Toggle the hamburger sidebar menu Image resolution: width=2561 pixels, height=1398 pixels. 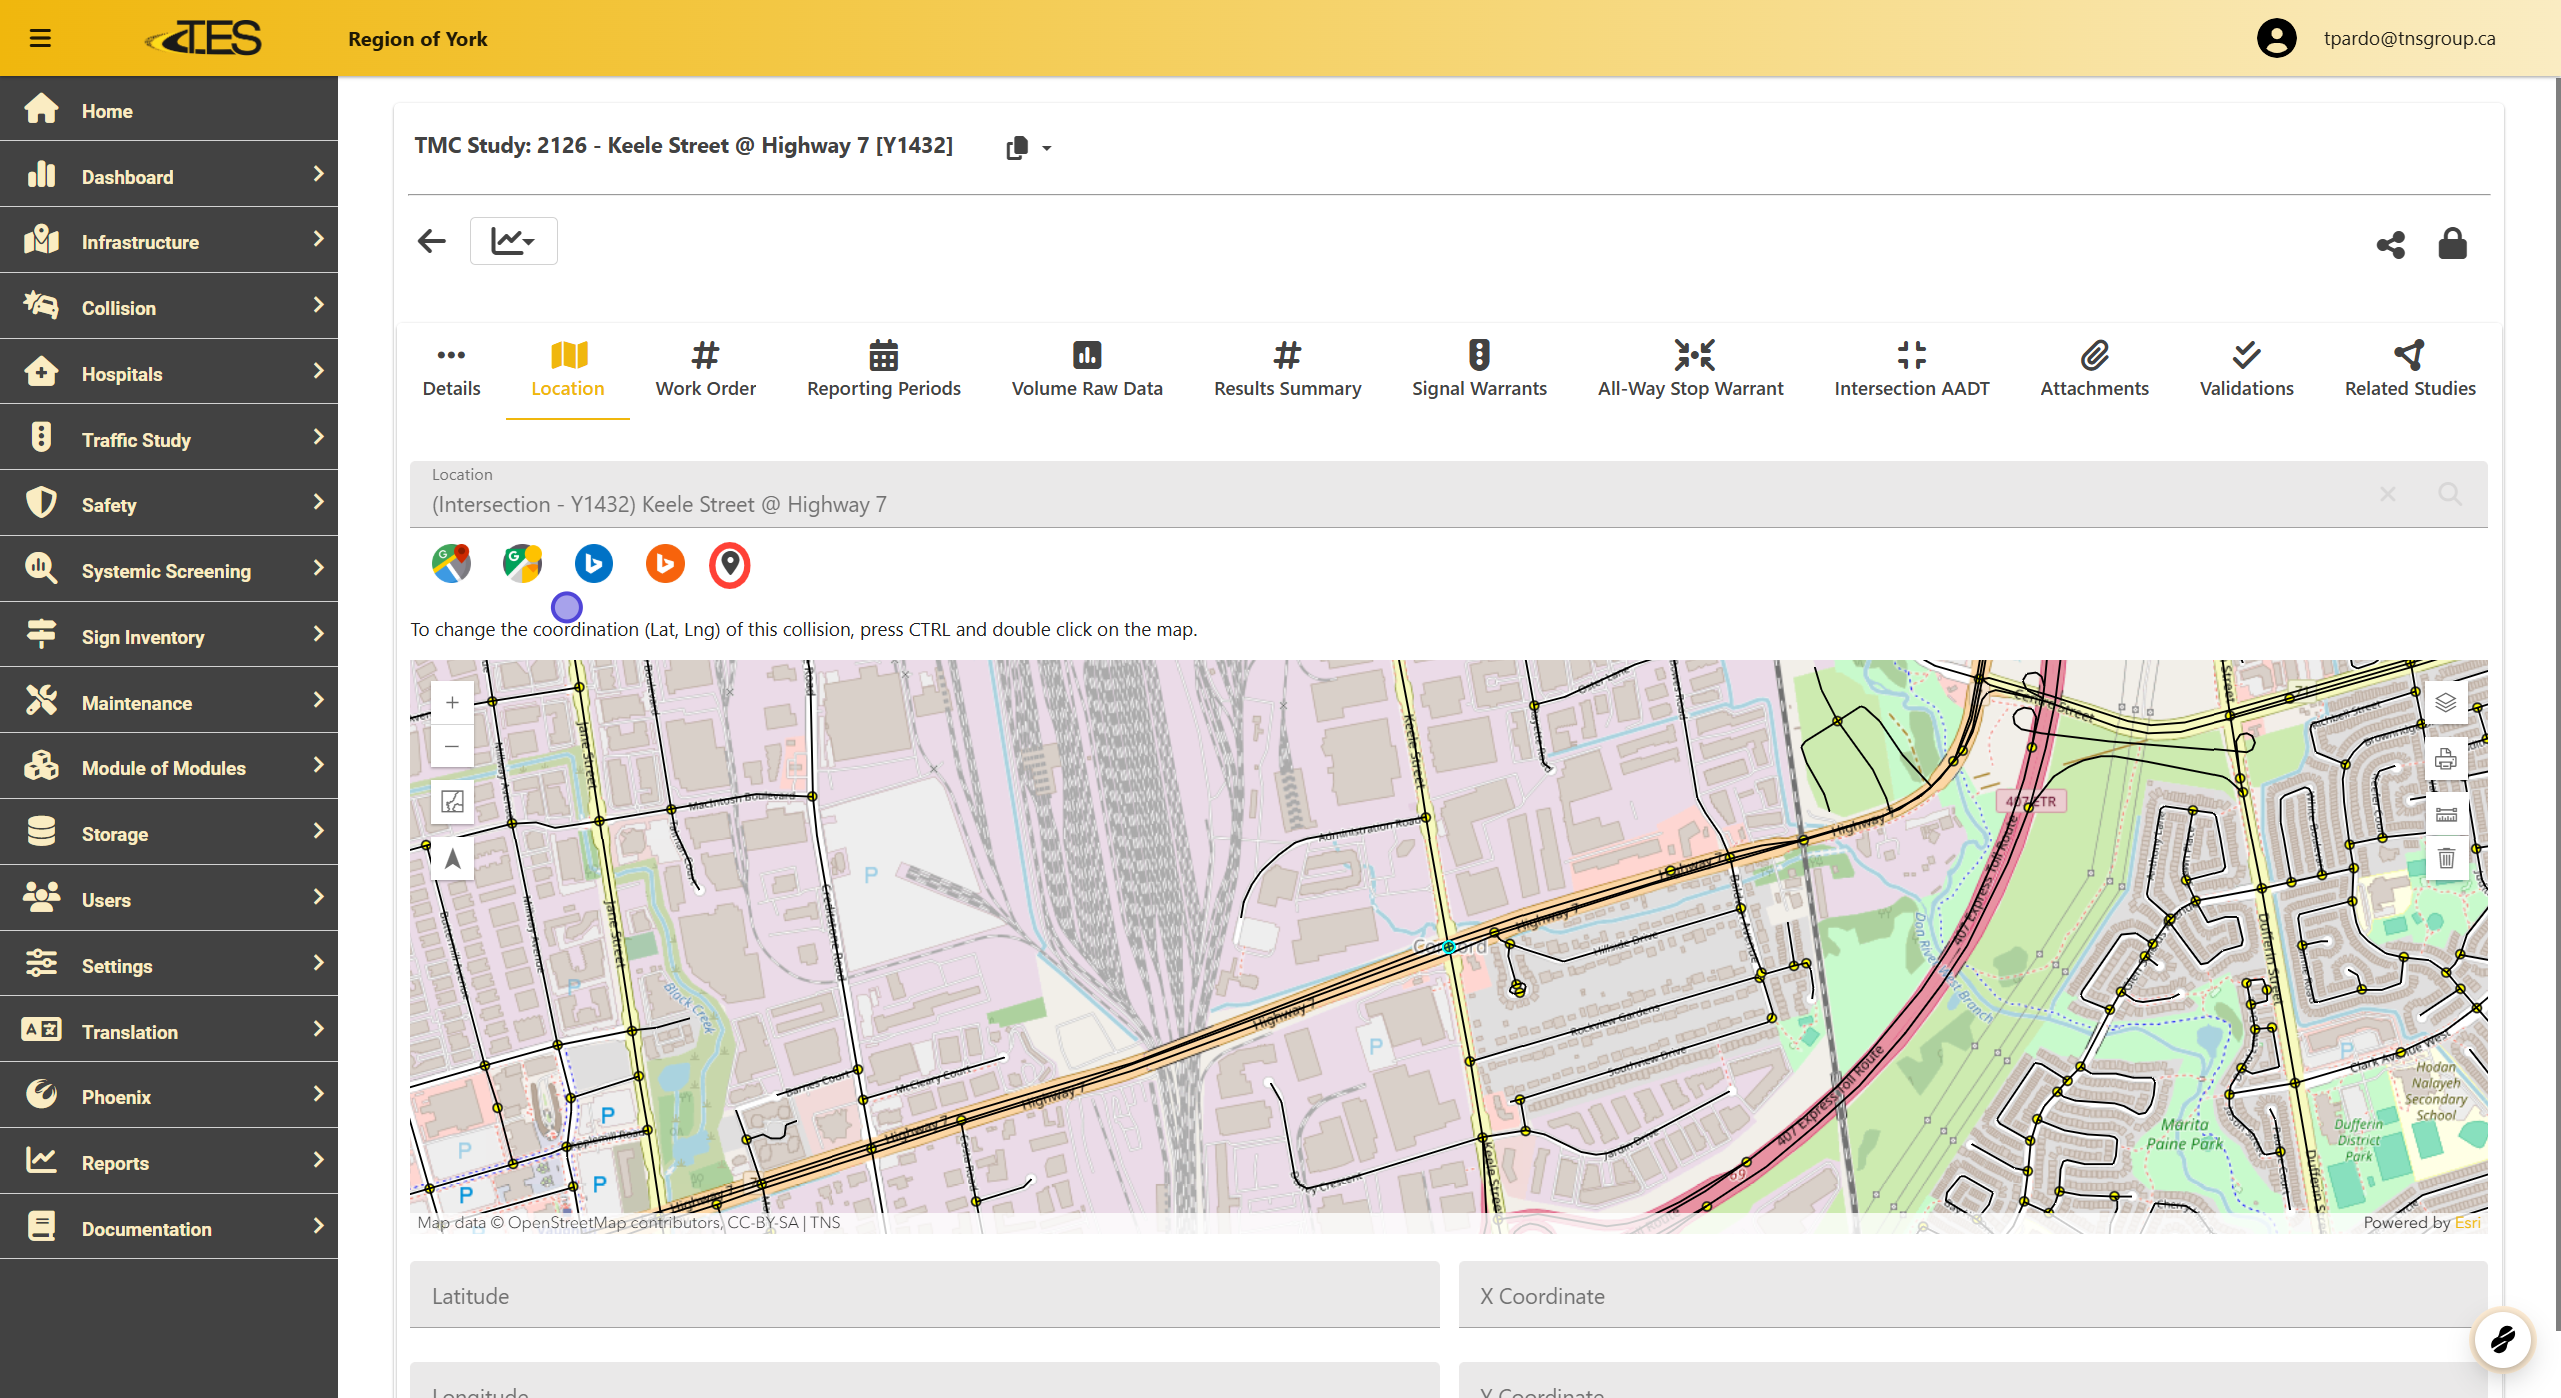pyautogui.click(x=40, y=38)
